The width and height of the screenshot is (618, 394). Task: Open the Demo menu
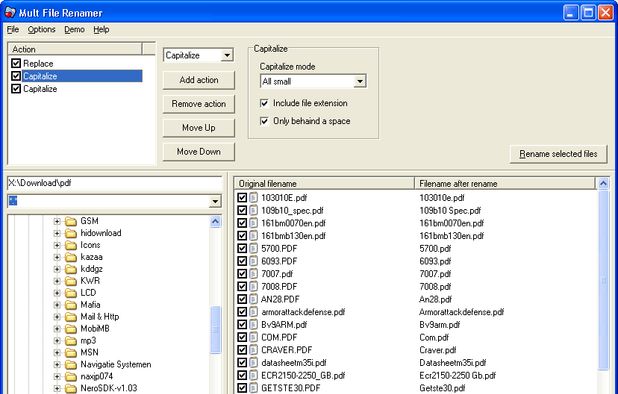pos(74,30)
